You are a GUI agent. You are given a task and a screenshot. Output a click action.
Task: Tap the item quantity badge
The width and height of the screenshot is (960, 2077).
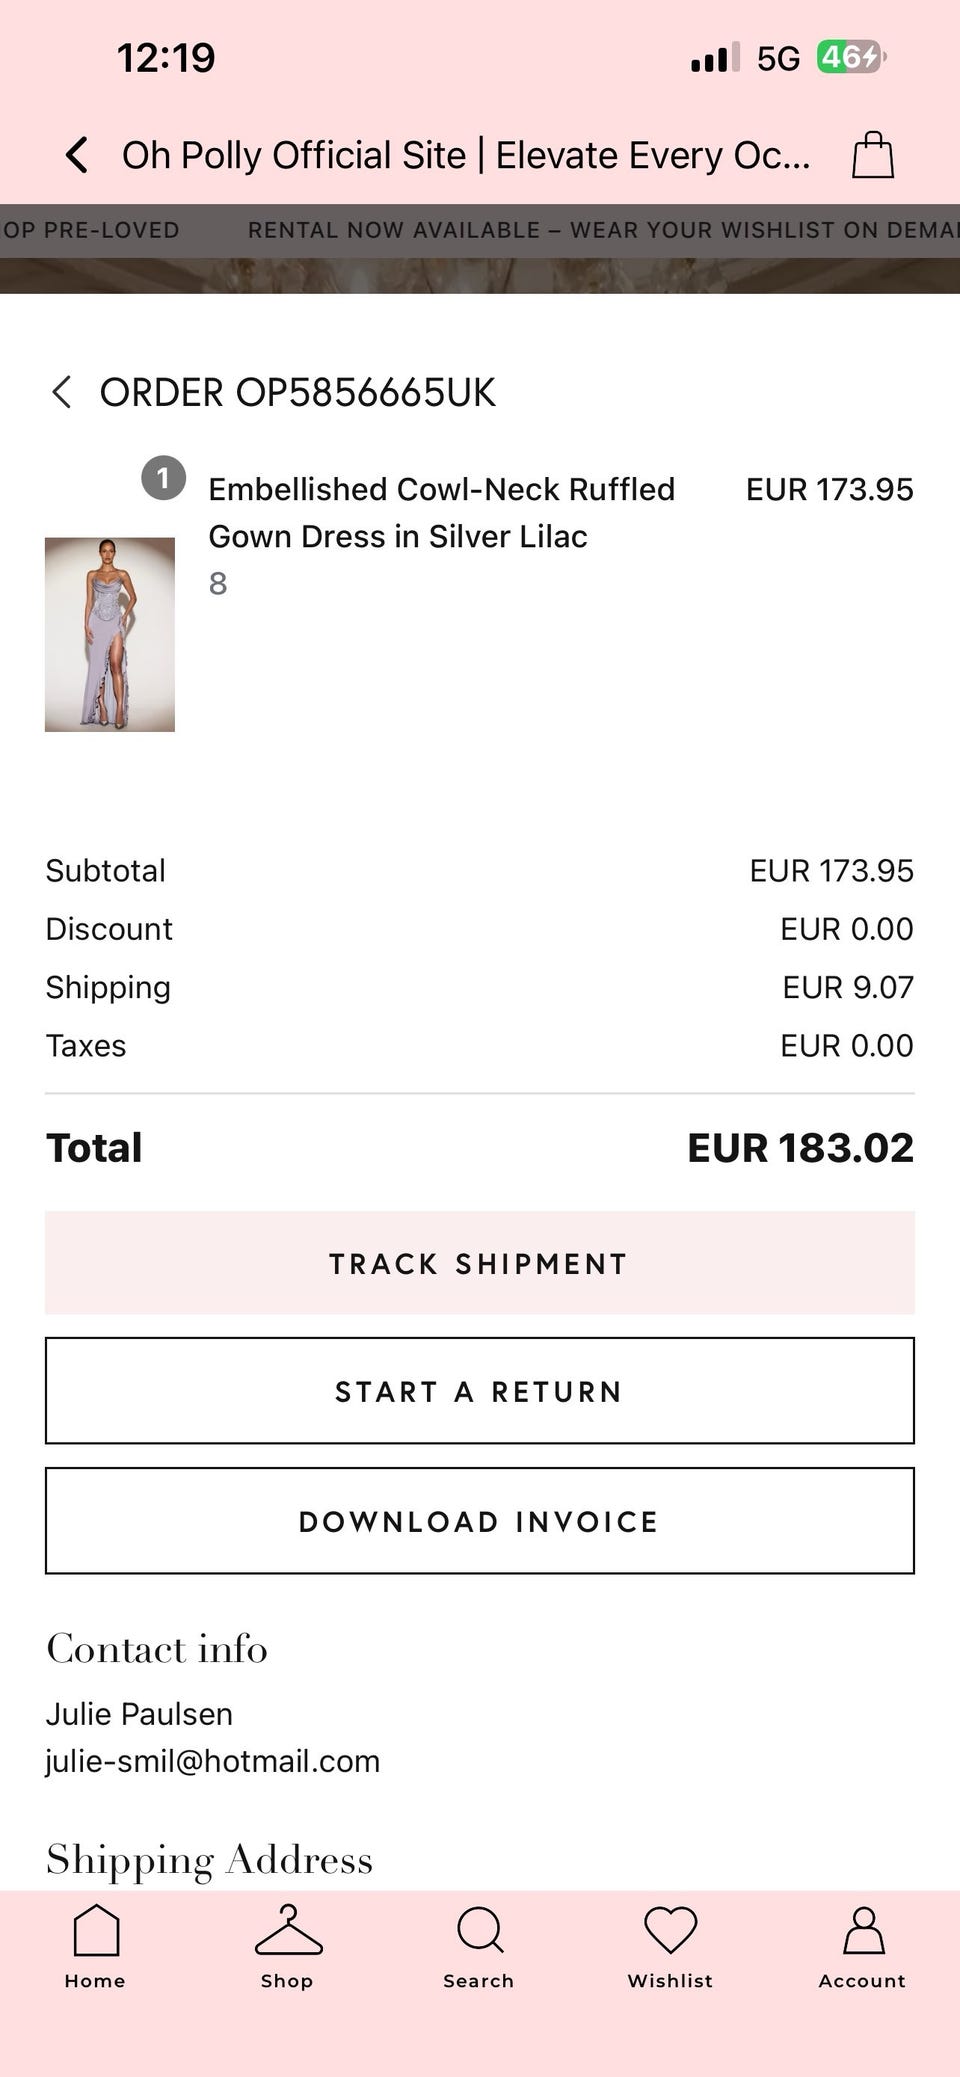(x=163, y=478)
